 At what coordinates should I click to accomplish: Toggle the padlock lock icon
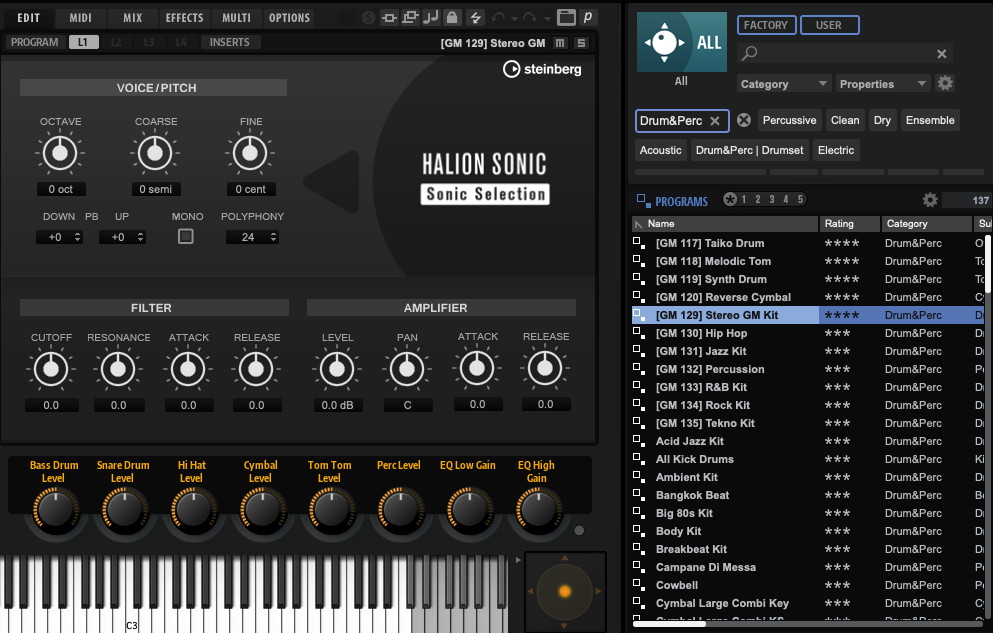point(452,18)
